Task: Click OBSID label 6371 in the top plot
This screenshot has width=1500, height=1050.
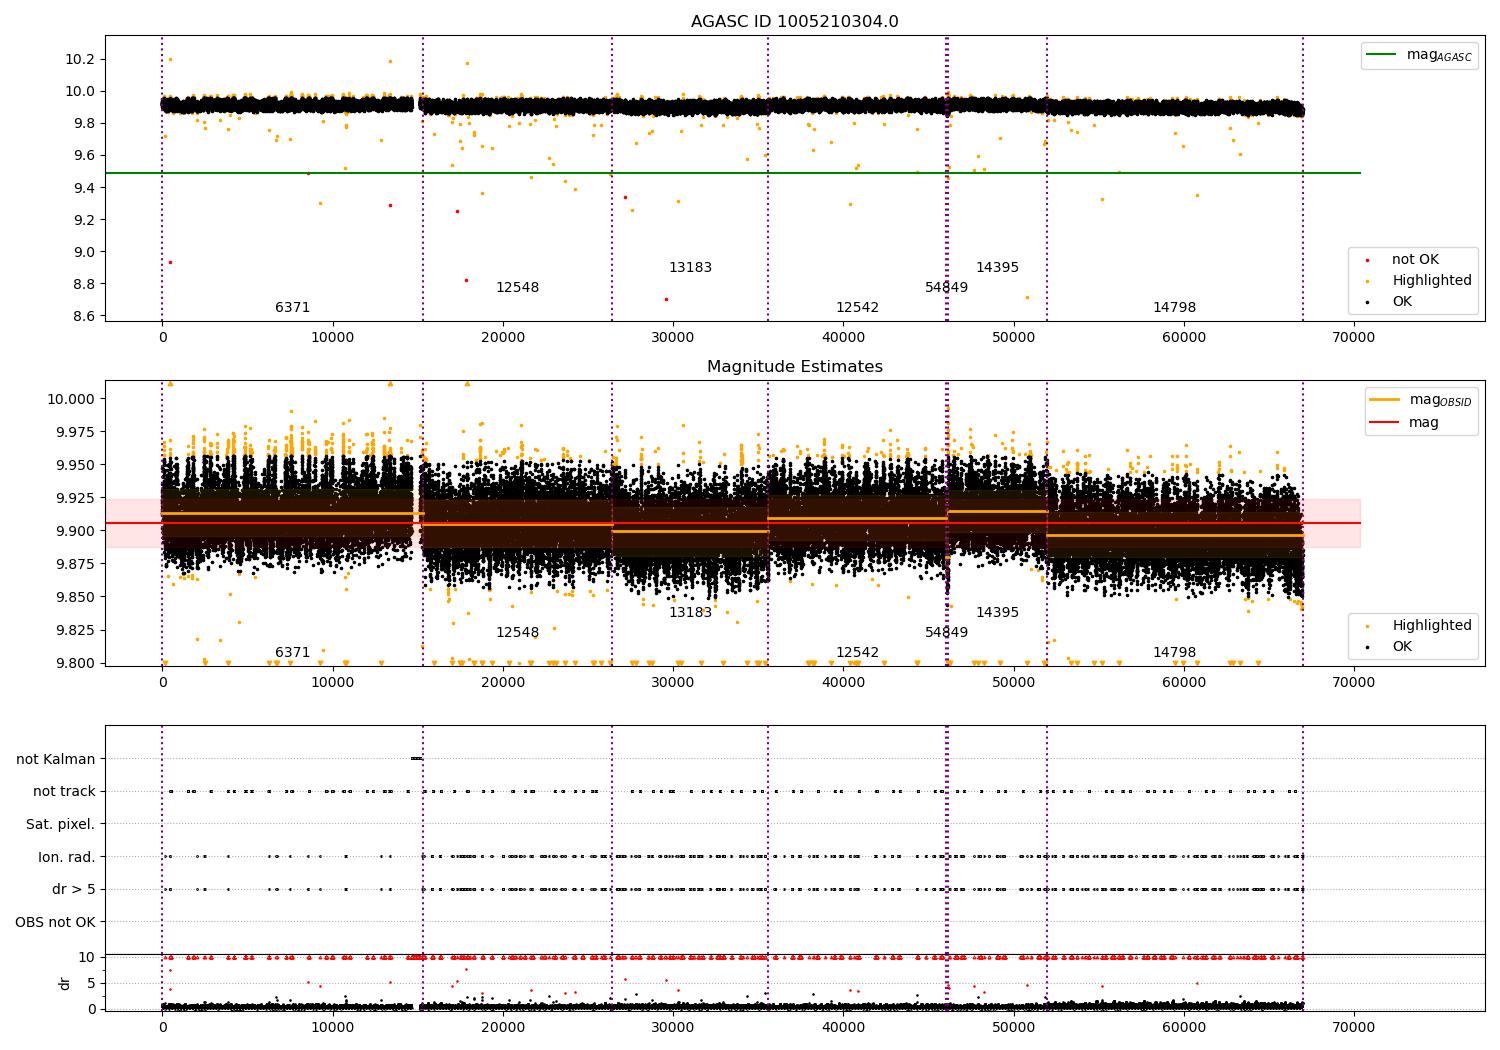Action: point(293,308)
